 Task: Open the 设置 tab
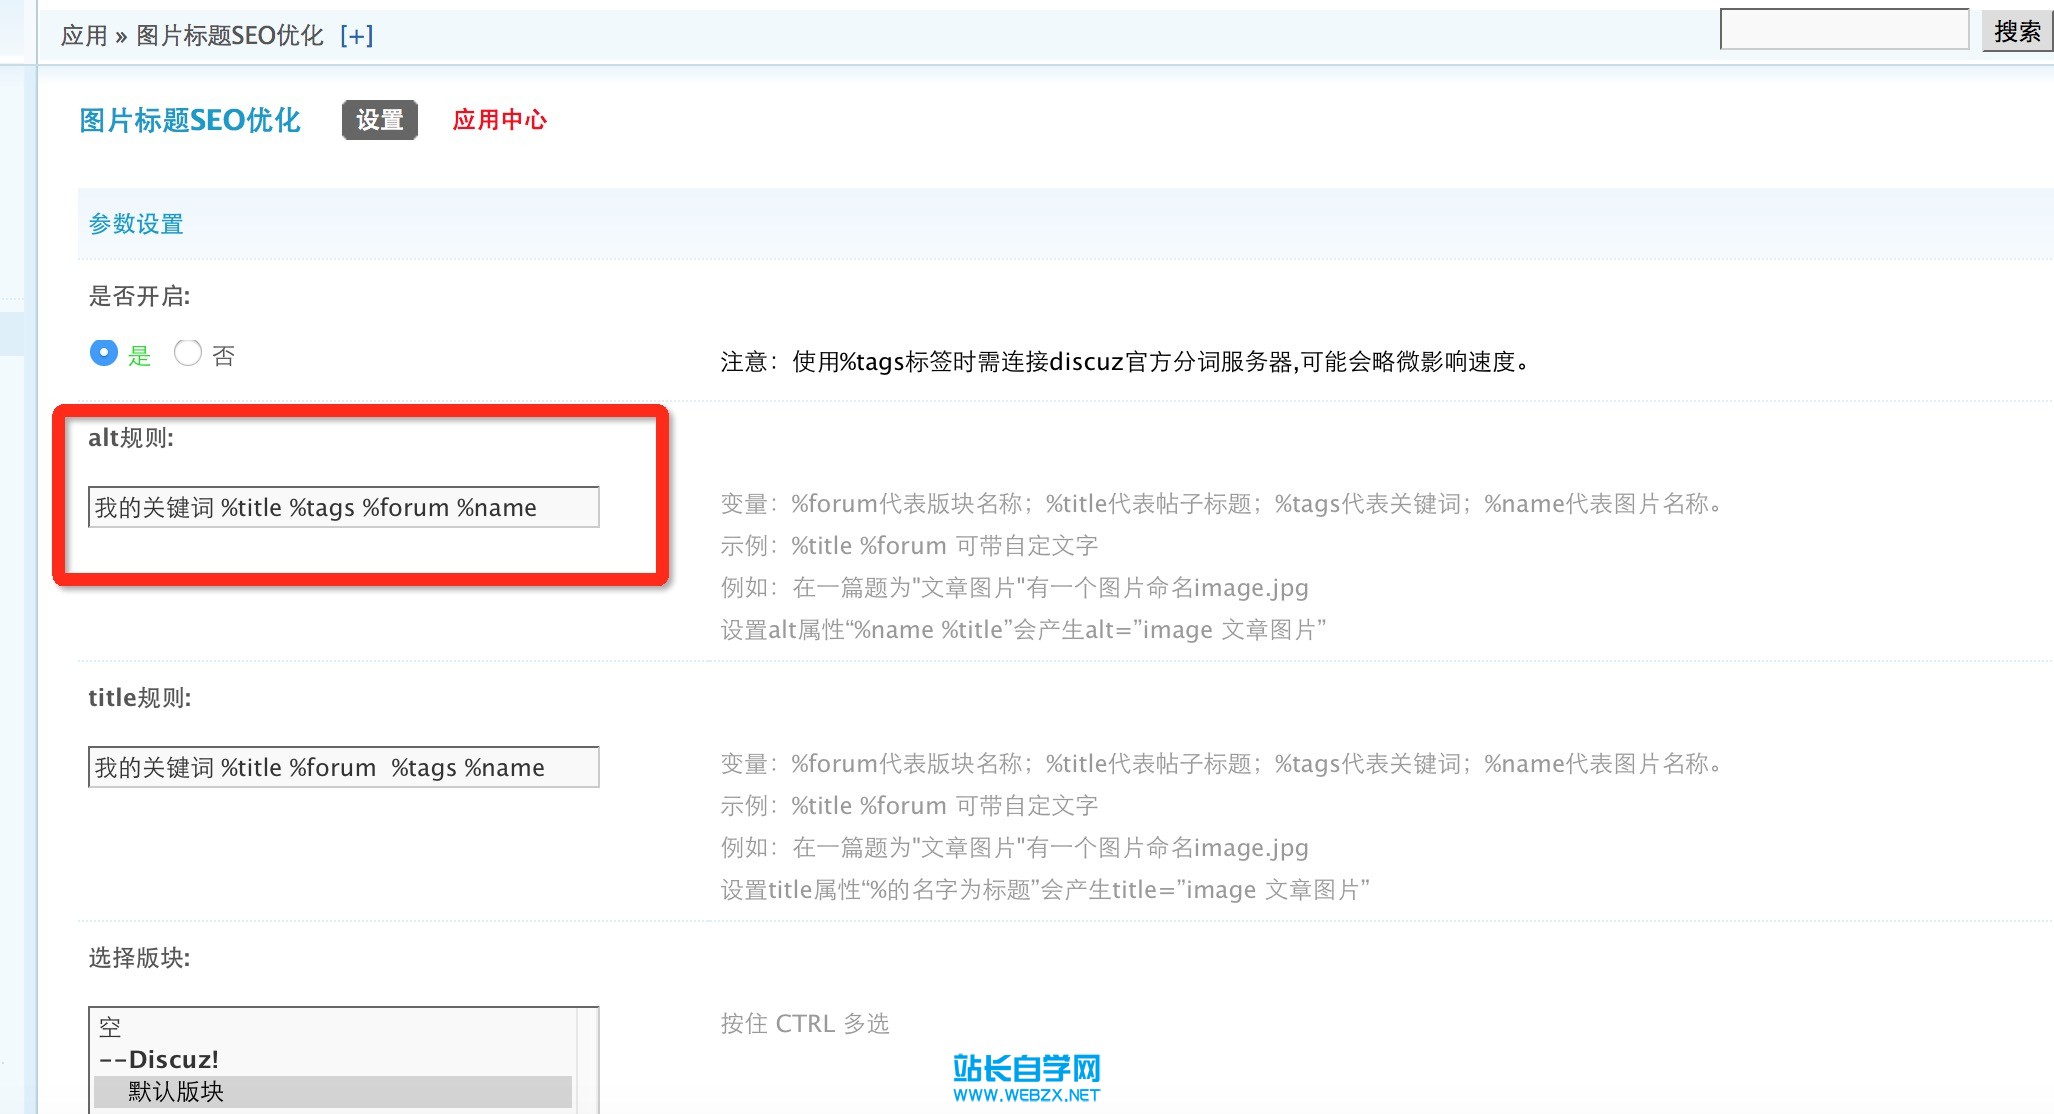[380, 120]
